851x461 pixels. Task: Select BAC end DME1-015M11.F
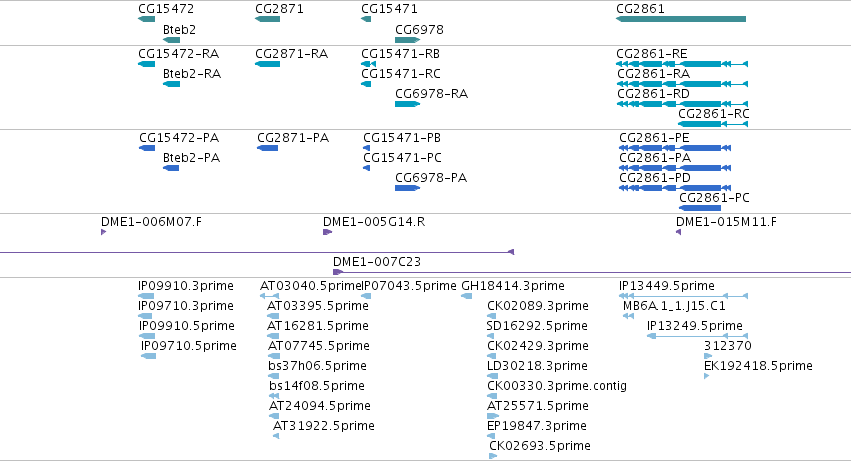(x=678, y=232)
